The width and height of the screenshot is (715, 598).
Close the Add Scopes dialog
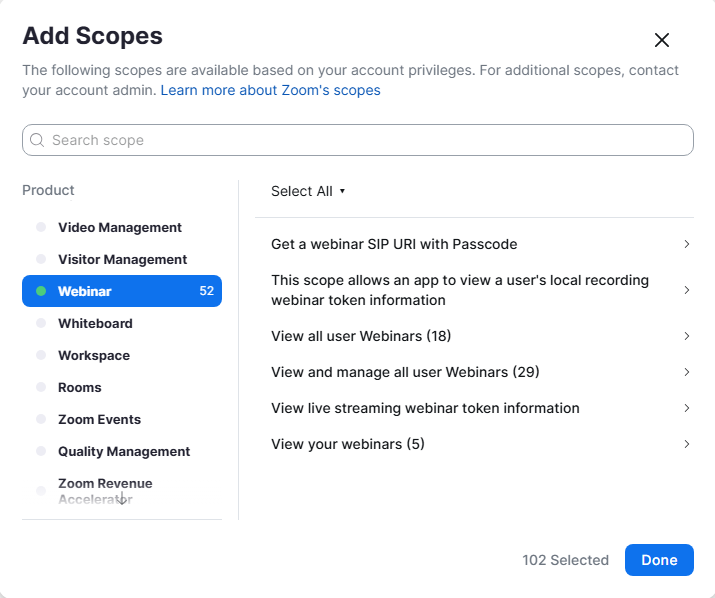click(x=661, y=40)
